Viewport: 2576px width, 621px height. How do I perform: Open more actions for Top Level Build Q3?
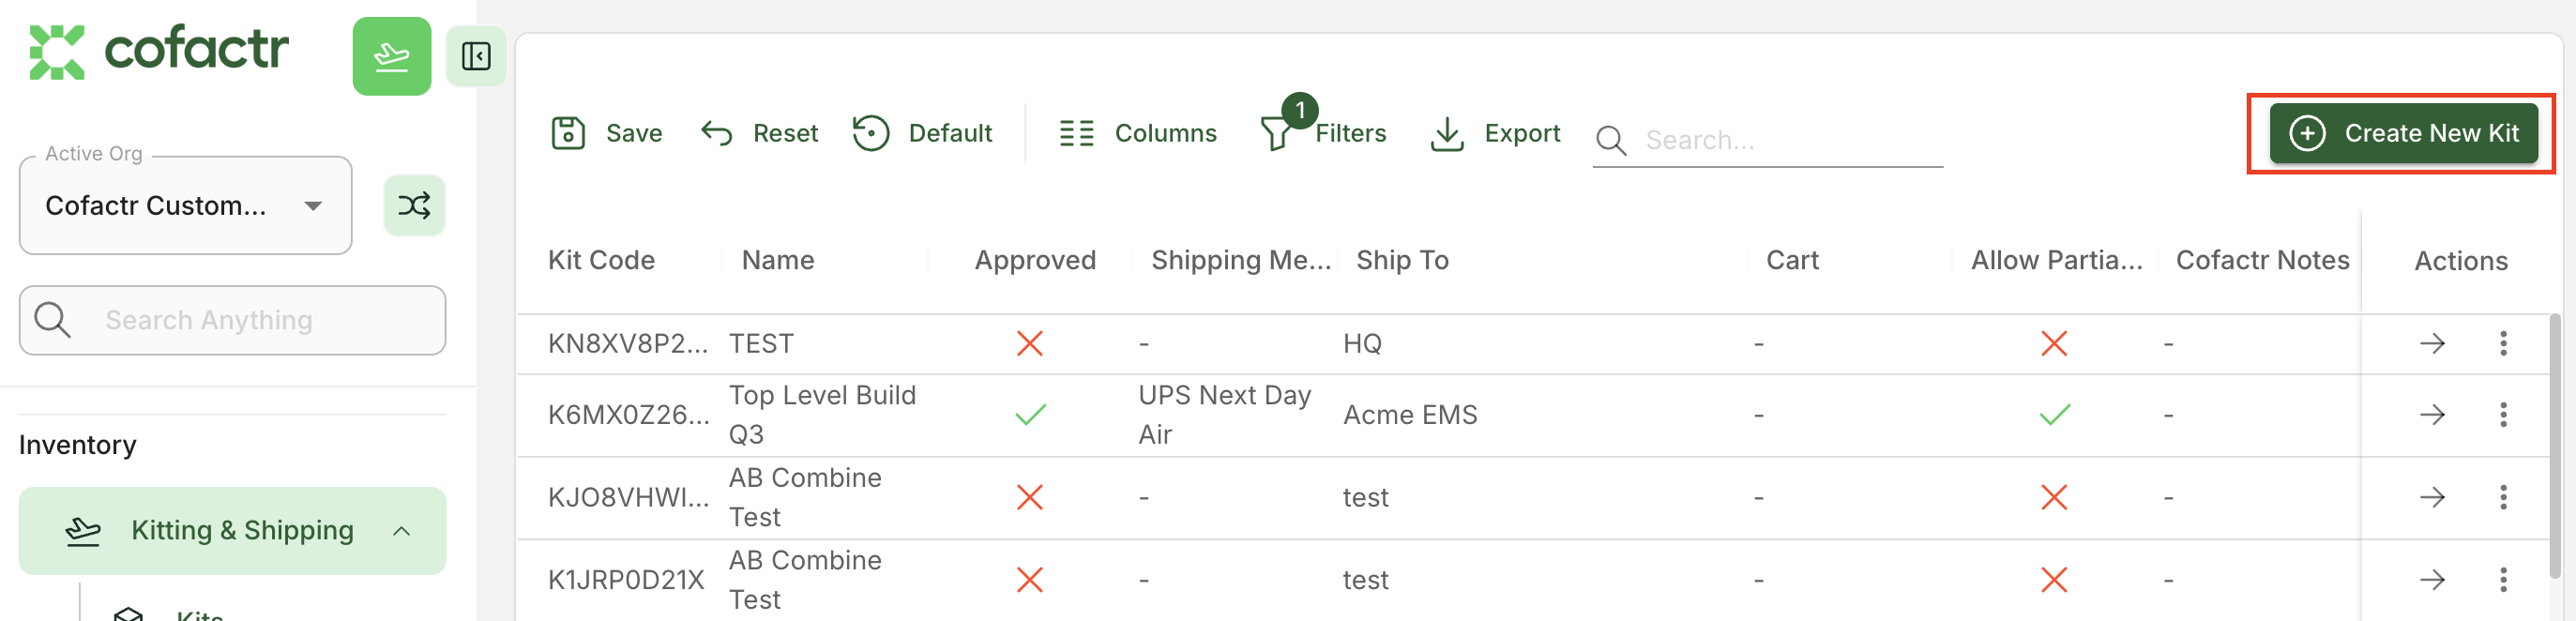(2502, 415)
